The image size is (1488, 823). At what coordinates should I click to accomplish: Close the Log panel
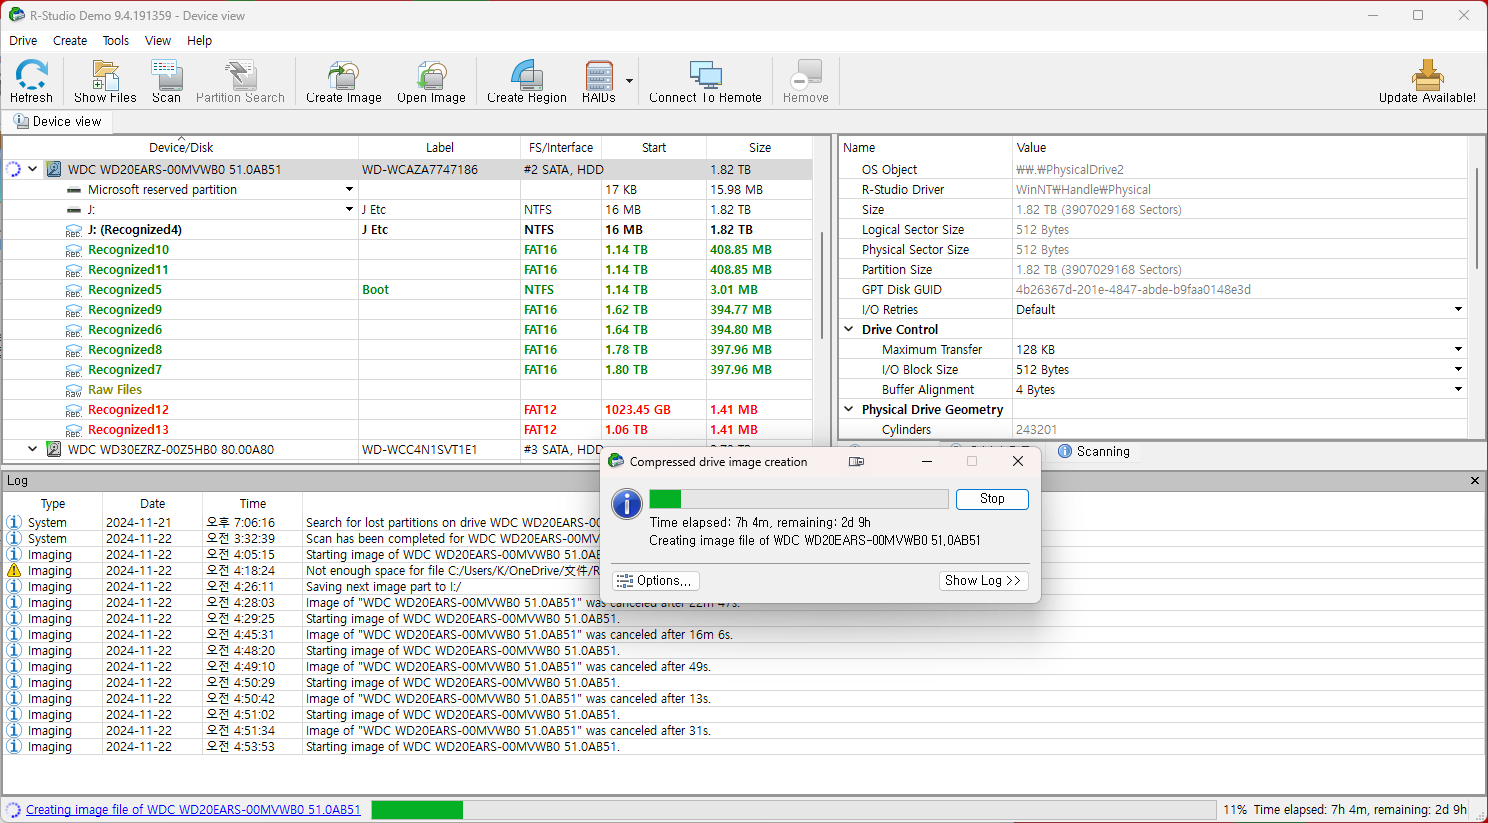point(1474,481)
